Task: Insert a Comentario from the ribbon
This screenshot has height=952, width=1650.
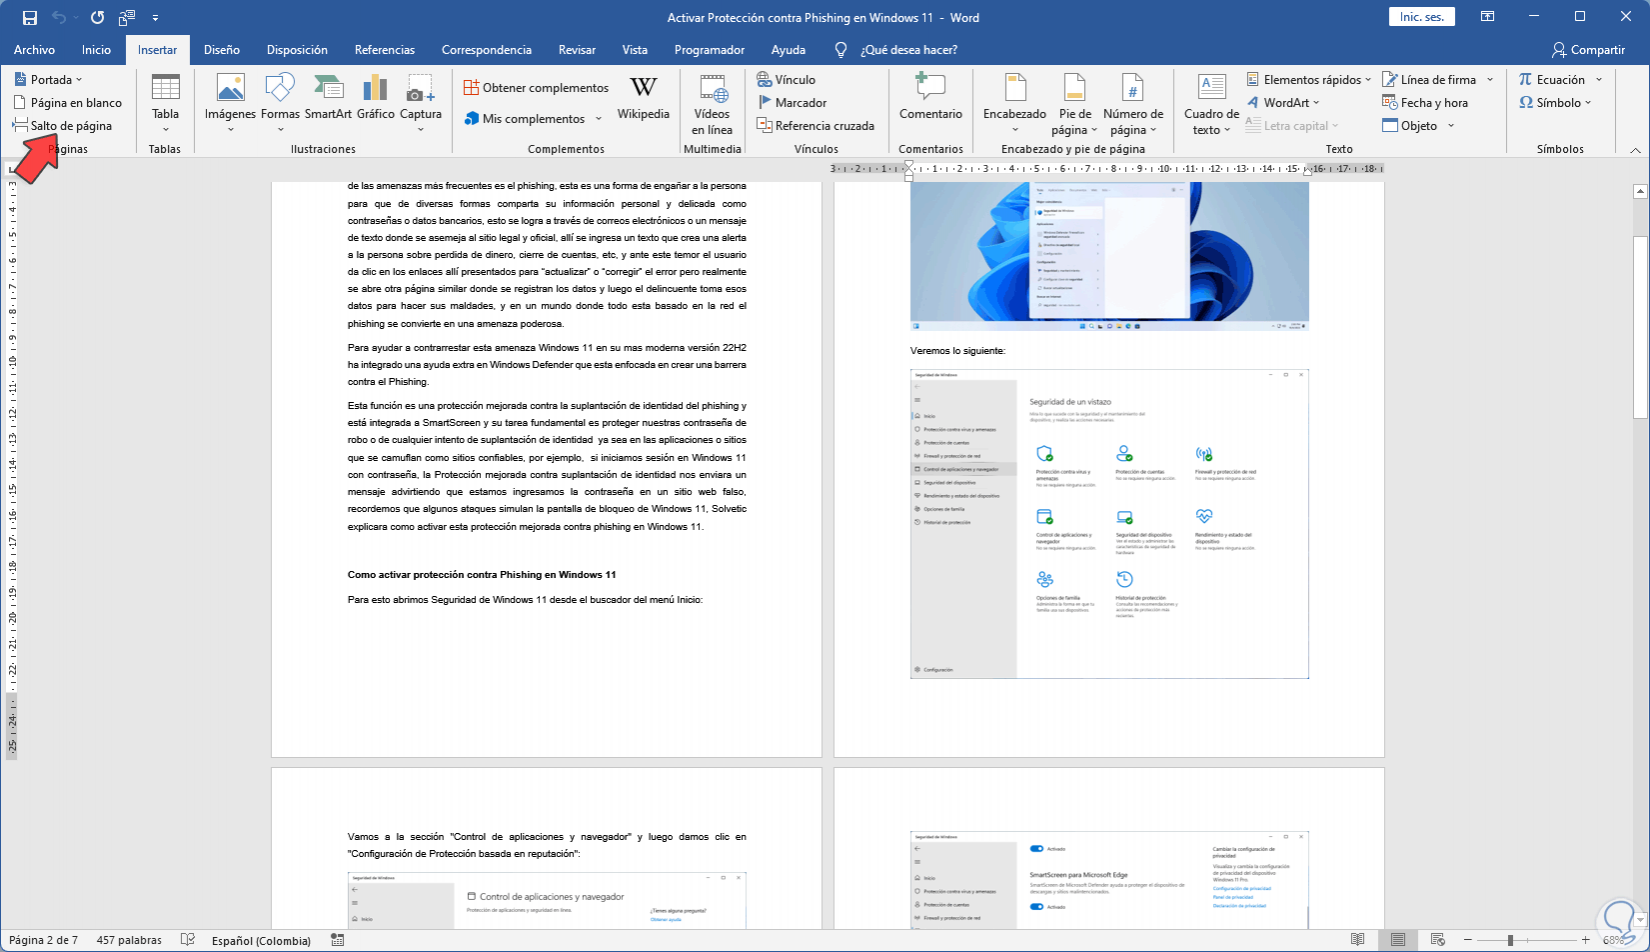Action: [x=930, y=98]
